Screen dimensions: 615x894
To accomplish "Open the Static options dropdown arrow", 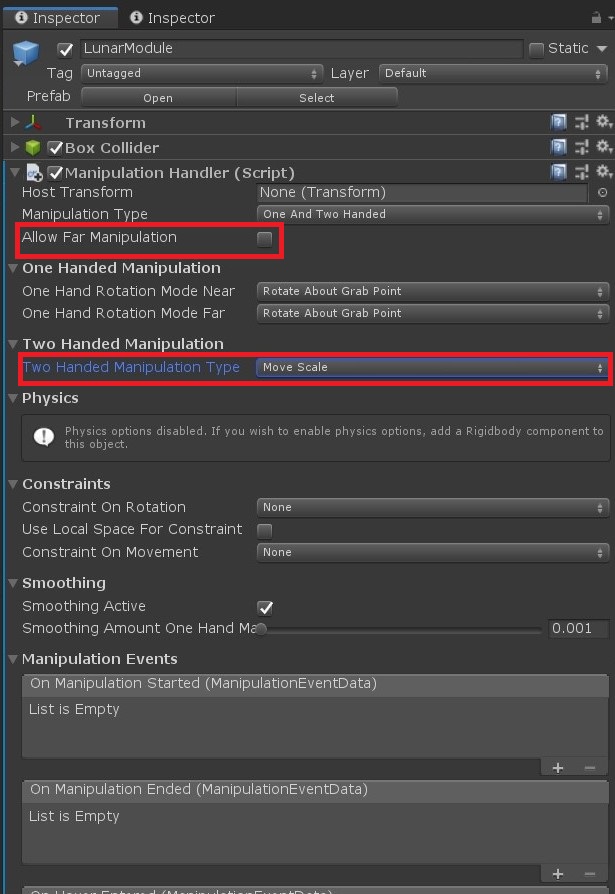I will tap(602, 49).
